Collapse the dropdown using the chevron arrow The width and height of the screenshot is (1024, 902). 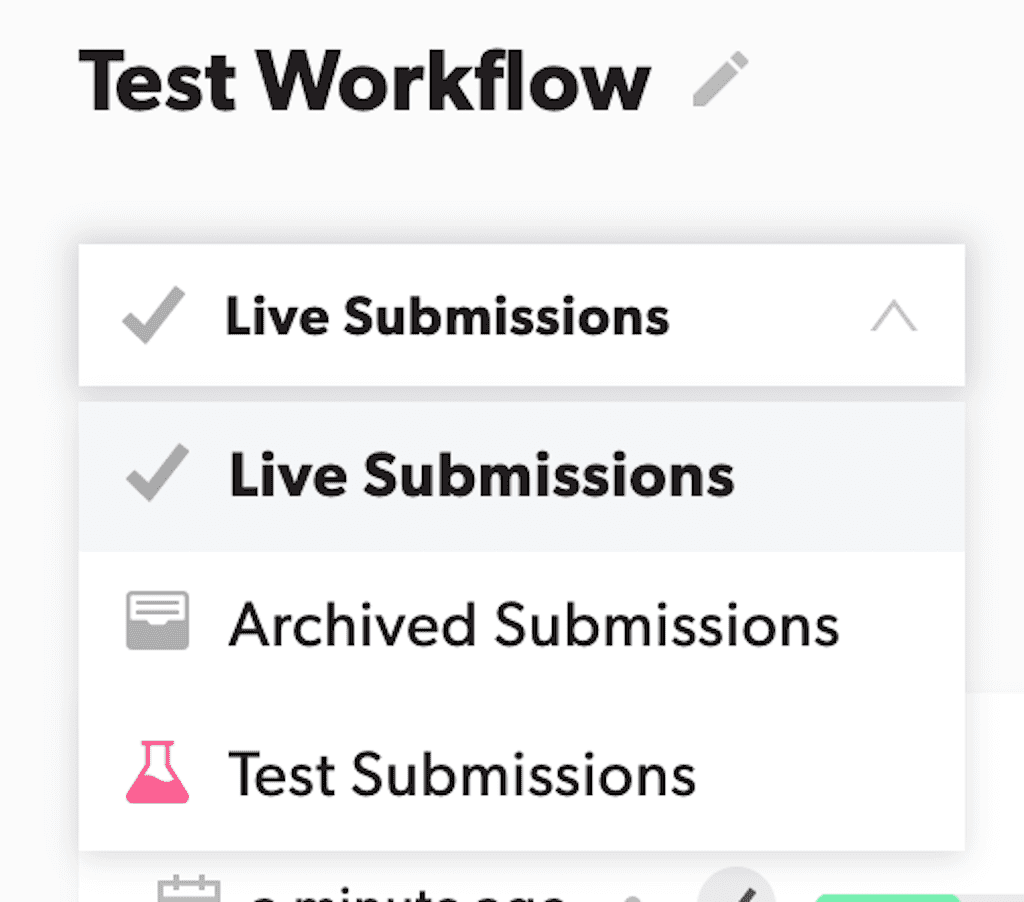point(893,318)
